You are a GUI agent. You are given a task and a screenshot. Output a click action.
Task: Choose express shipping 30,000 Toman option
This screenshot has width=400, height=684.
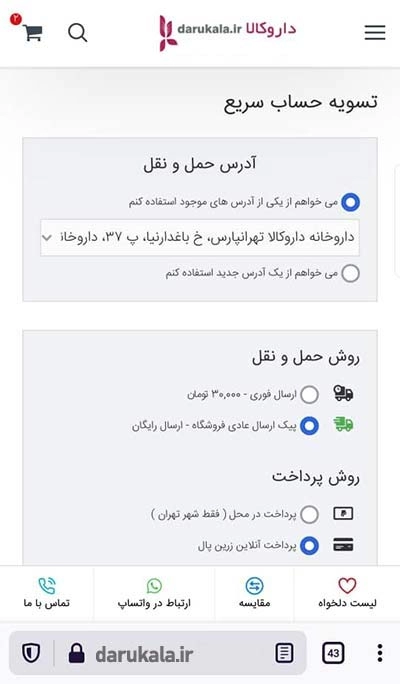(x=309, y=394)
